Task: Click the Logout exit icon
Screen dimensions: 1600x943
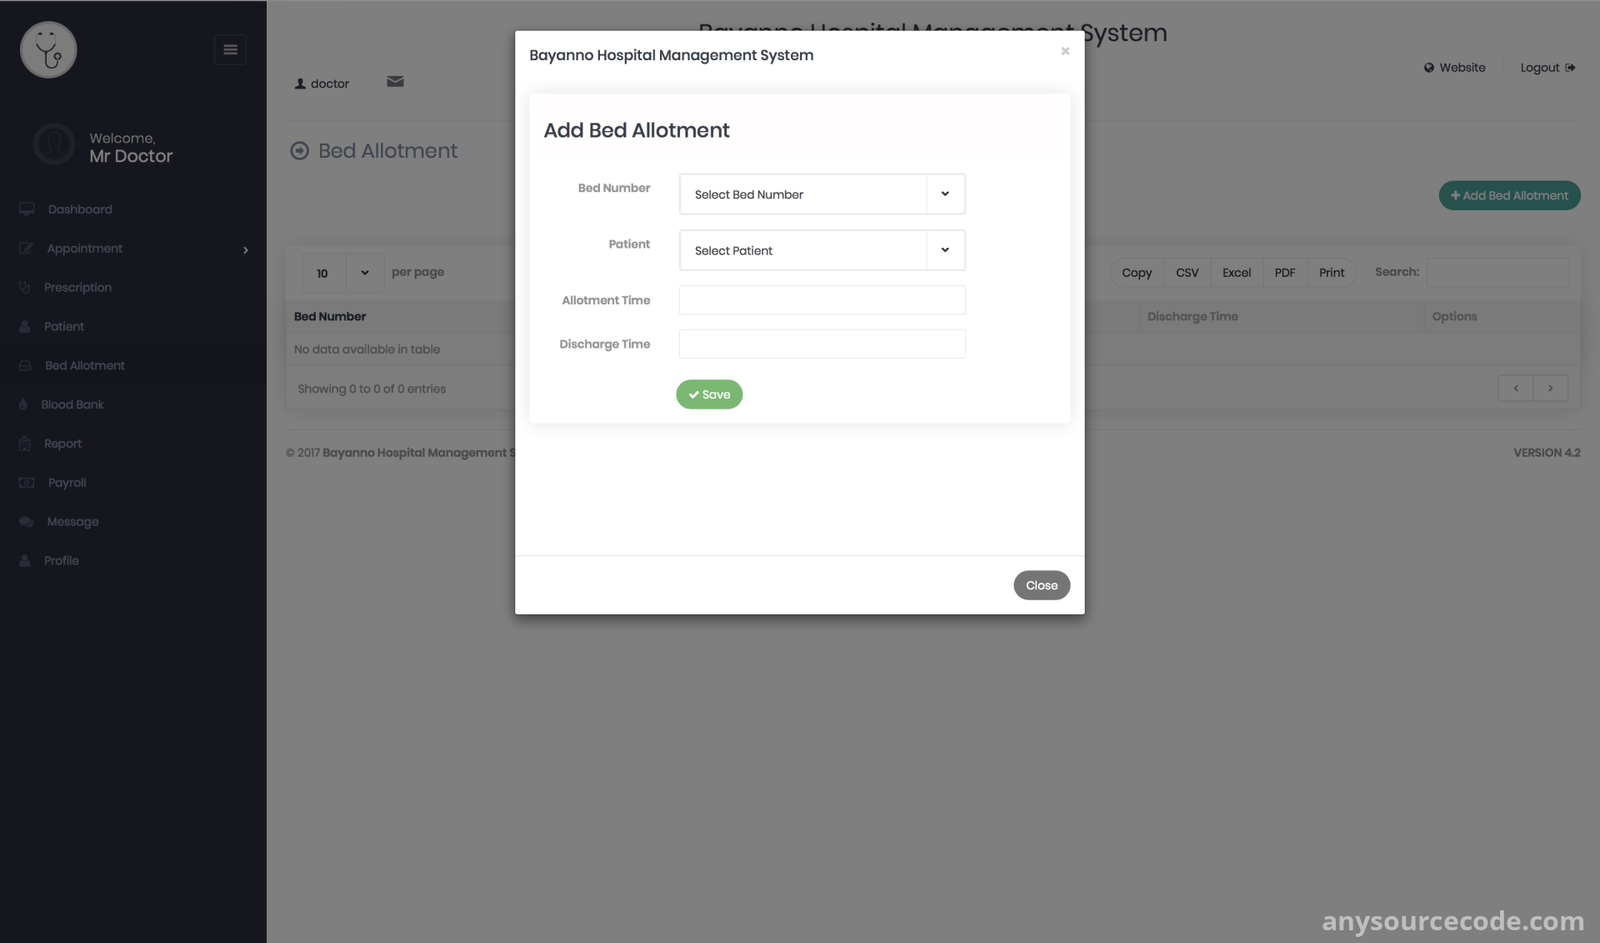Action: pos(1570,68)
